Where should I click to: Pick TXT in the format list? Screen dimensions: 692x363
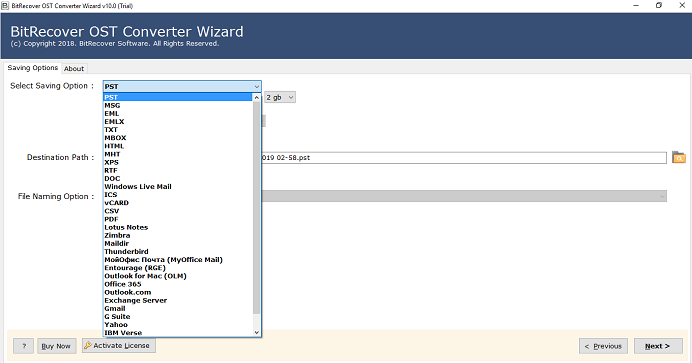pos(177,130)
